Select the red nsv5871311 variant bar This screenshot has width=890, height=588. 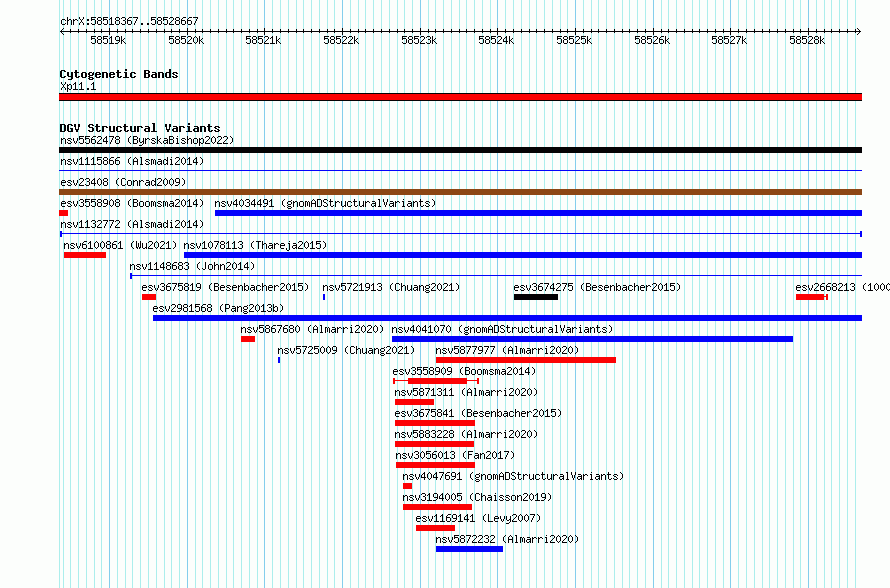click(414, 402)
